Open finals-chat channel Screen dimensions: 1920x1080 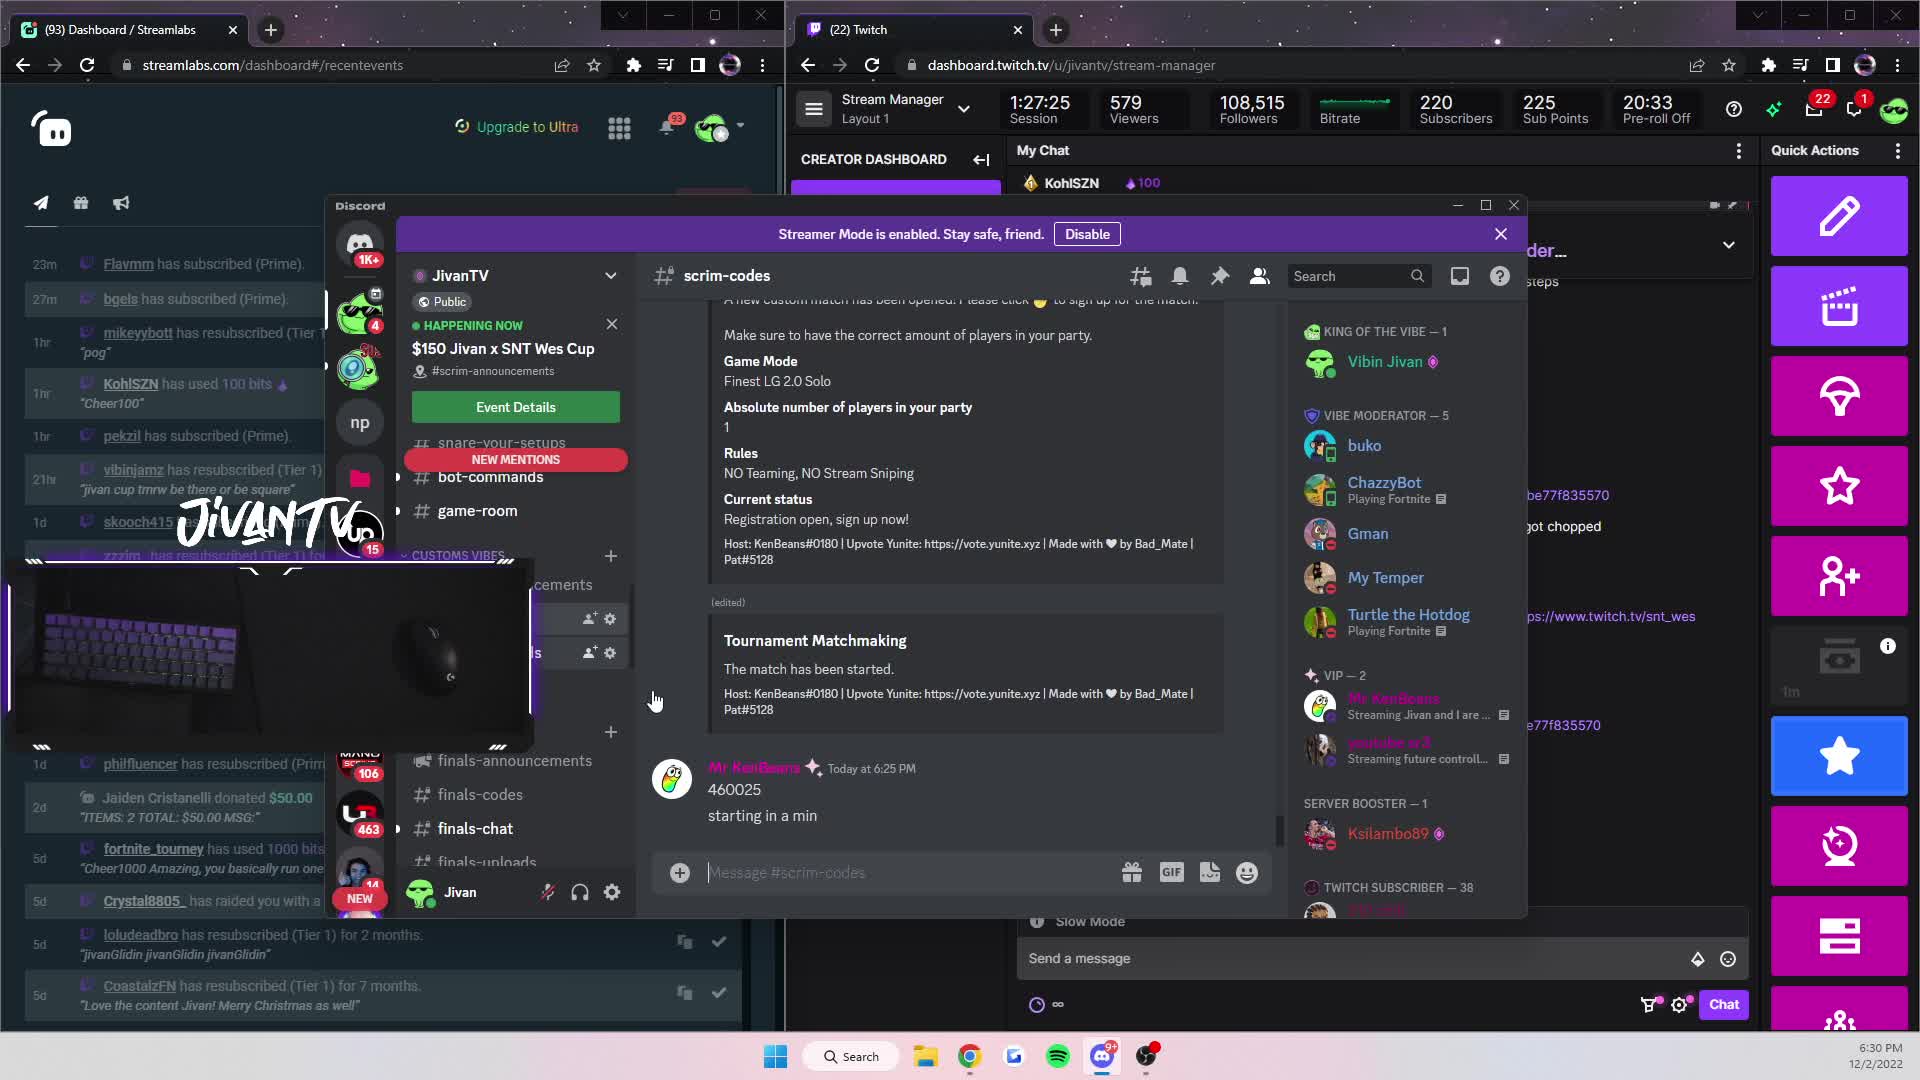514,829
